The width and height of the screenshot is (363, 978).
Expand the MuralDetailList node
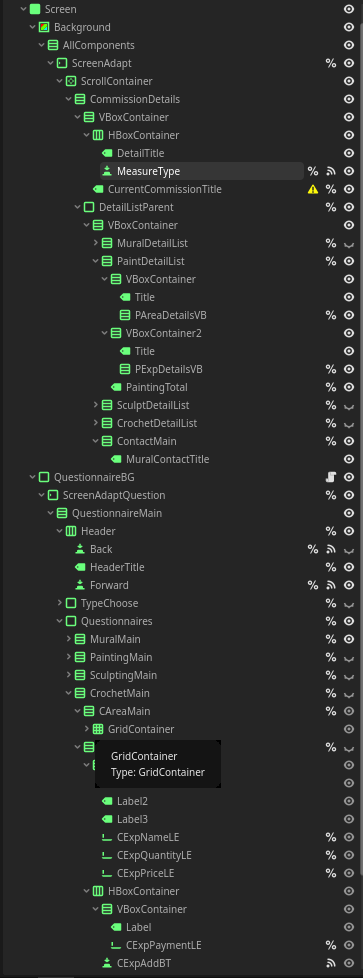[95, 243]
